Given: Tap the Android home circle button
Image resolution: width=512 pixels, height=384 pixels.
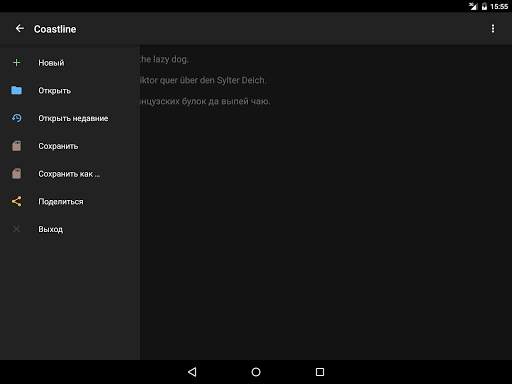Looking at the screenshot, I should 256,372.
